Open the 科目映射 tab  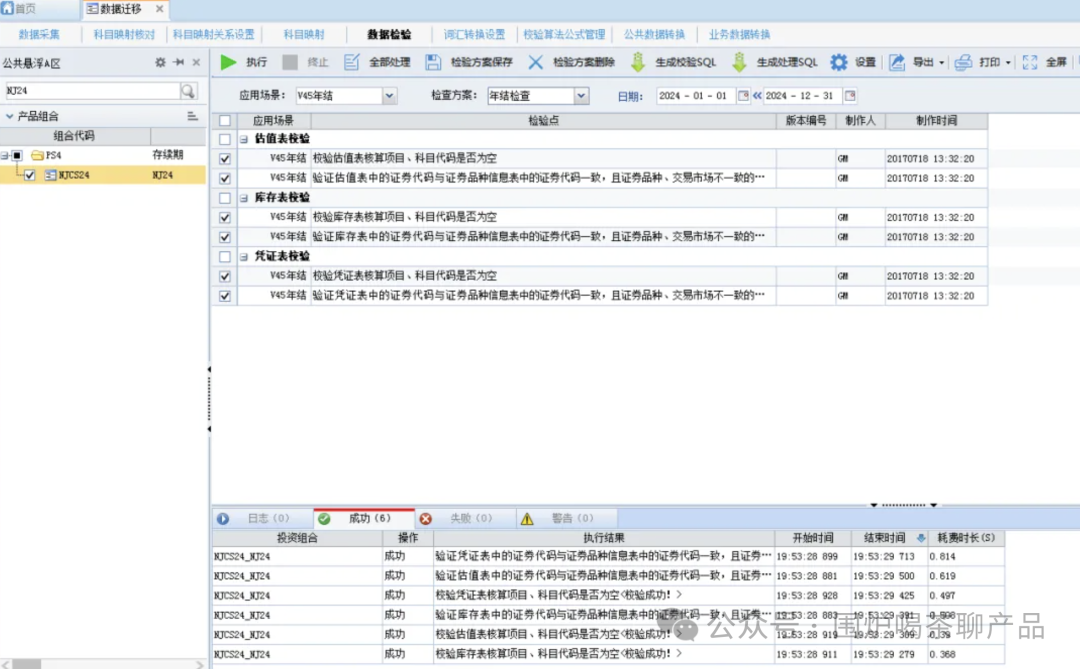(304, 34)
